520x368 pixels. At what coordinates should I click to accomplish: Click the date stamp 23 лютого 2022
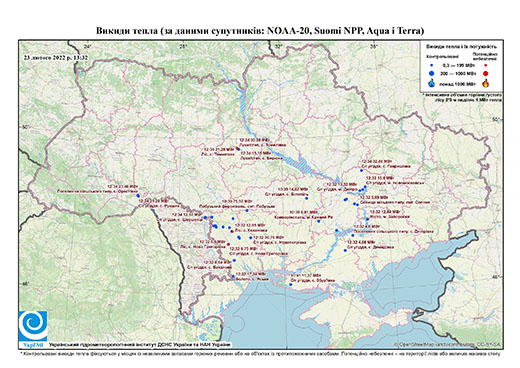click(56, 57)
